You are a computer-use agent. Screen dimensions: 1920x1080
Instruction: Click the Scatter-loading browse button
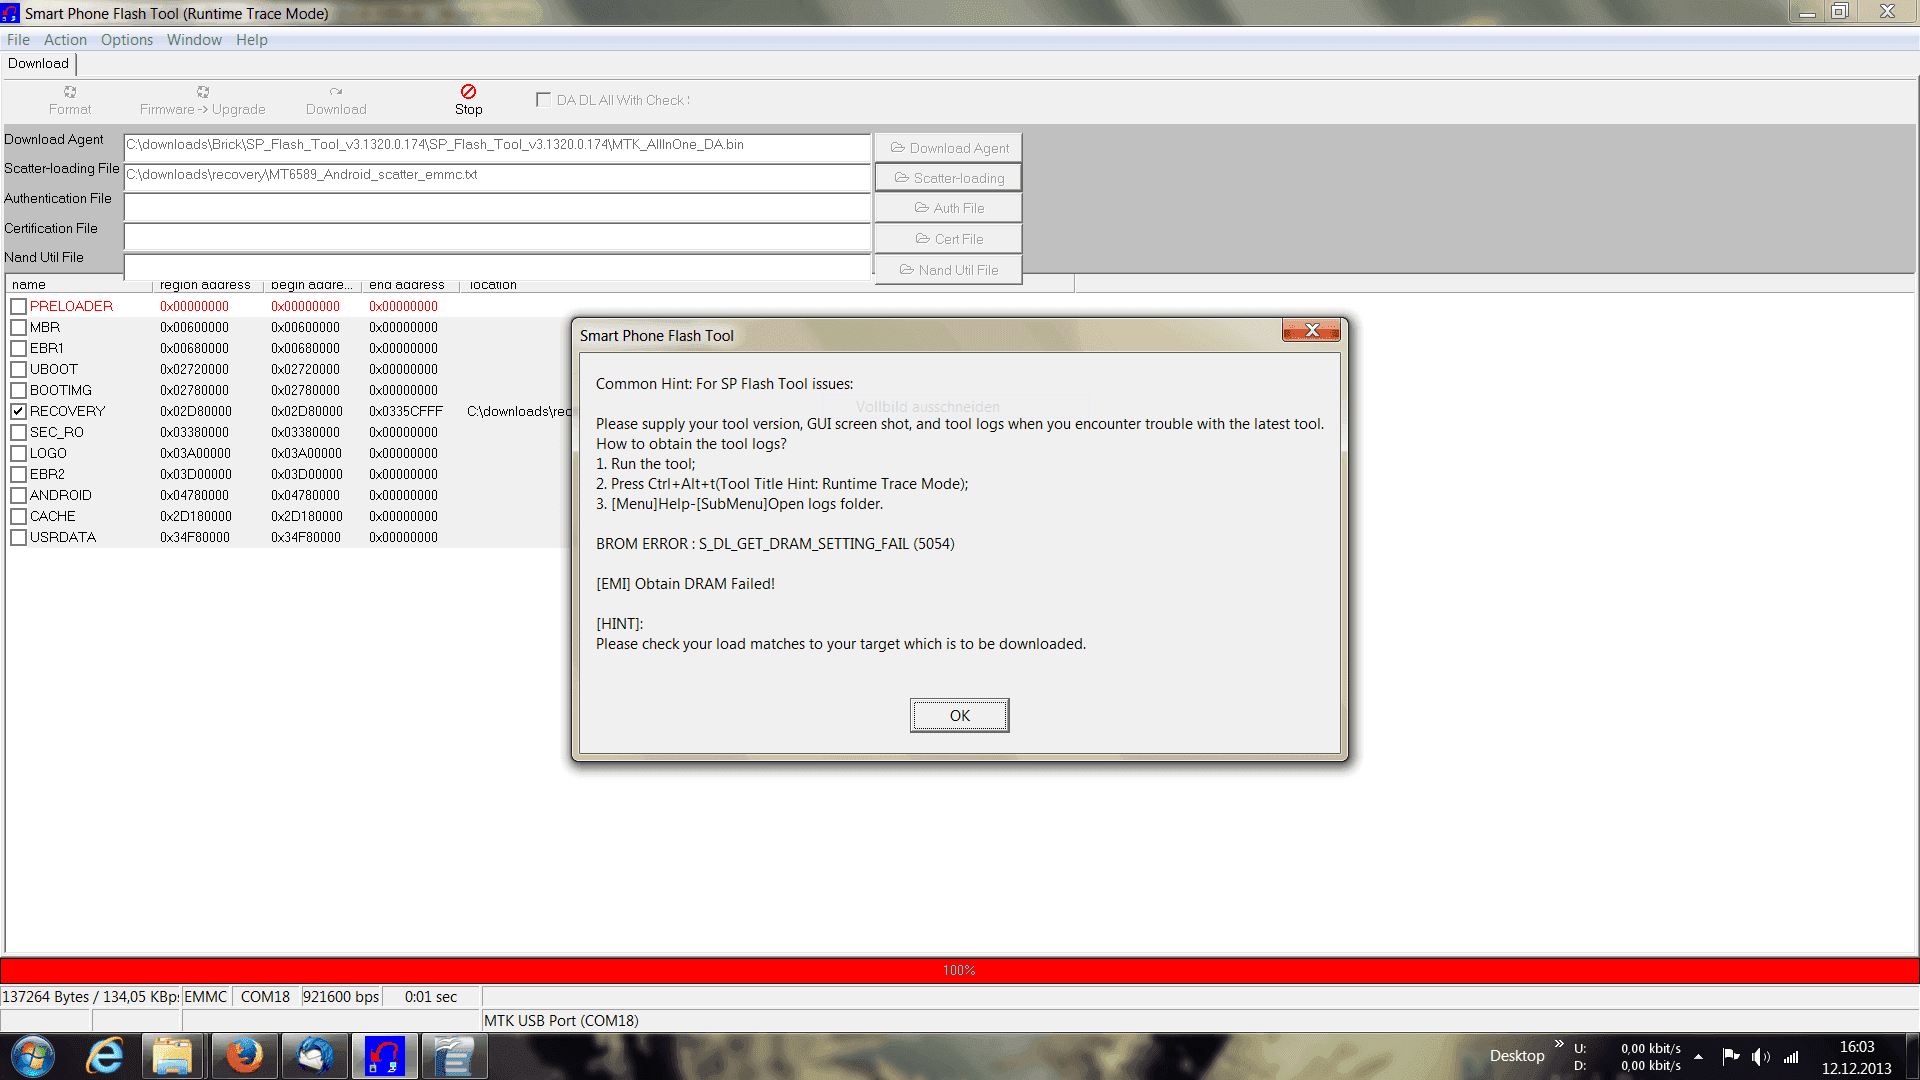coord(949,178)
